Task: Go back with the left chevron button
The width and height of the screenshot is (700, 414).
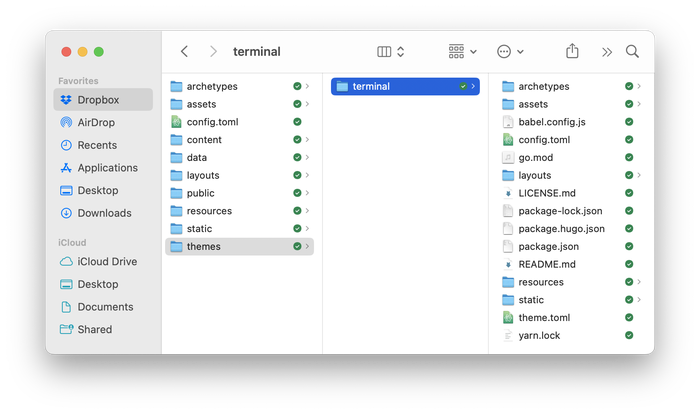Action: point(184,52)
